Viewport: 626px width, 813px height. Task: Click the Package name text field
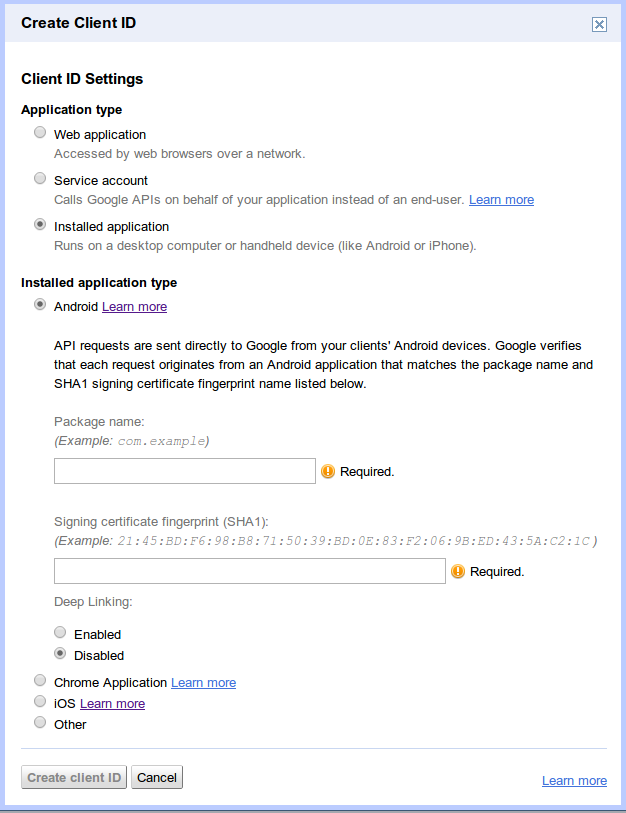185,471
